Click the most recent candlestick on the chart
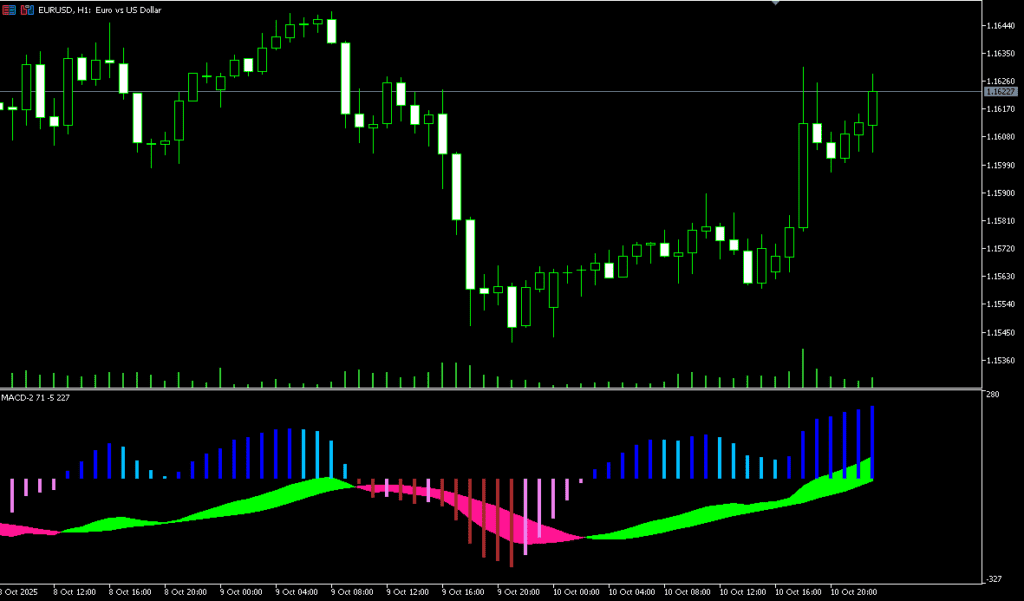The height and width of the screenshot is (601, 1024). point(873,108)
